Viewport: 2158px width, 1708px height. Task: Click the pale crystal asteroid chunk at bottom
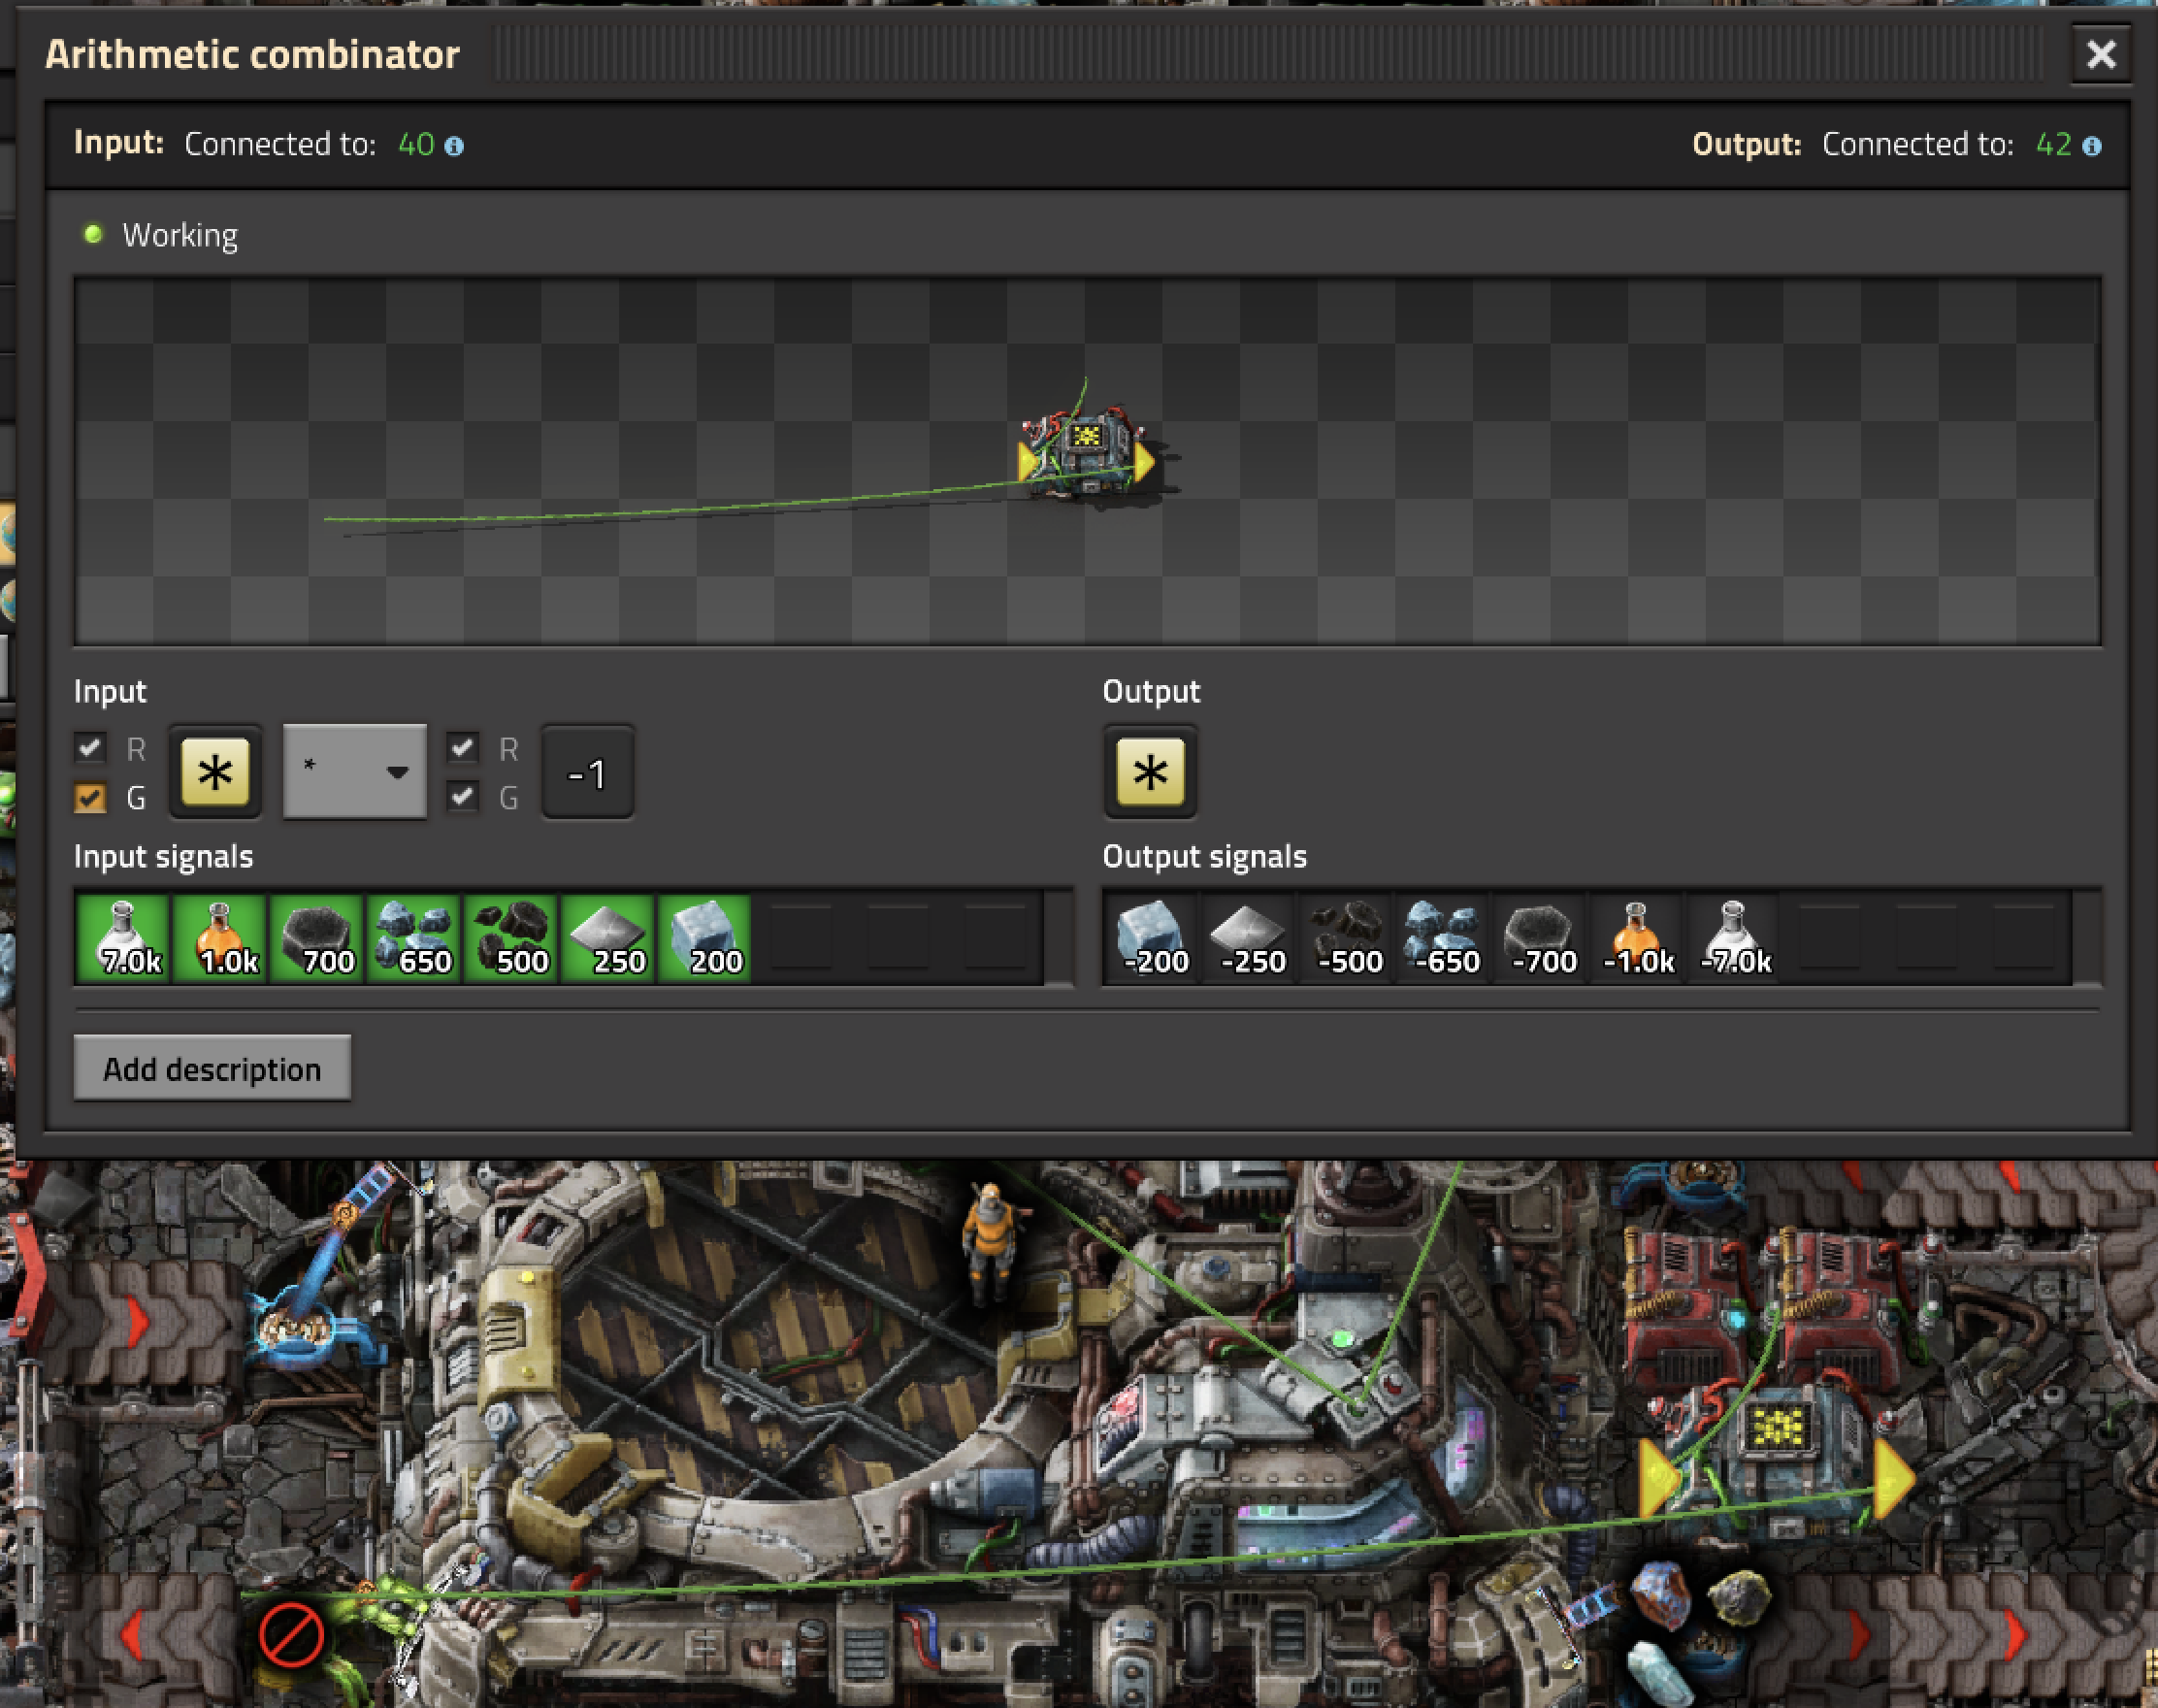(1662, 1672)
